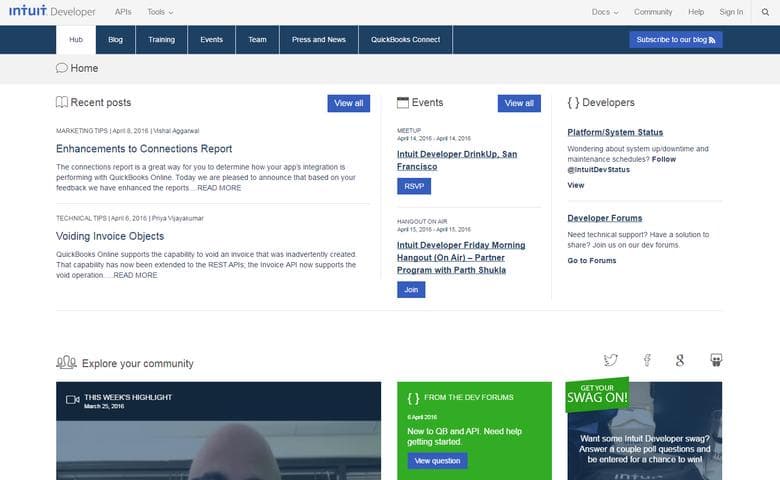Open the Community top link
The width and height of the screenshot is (780, 480).
[x=653, y=12]
